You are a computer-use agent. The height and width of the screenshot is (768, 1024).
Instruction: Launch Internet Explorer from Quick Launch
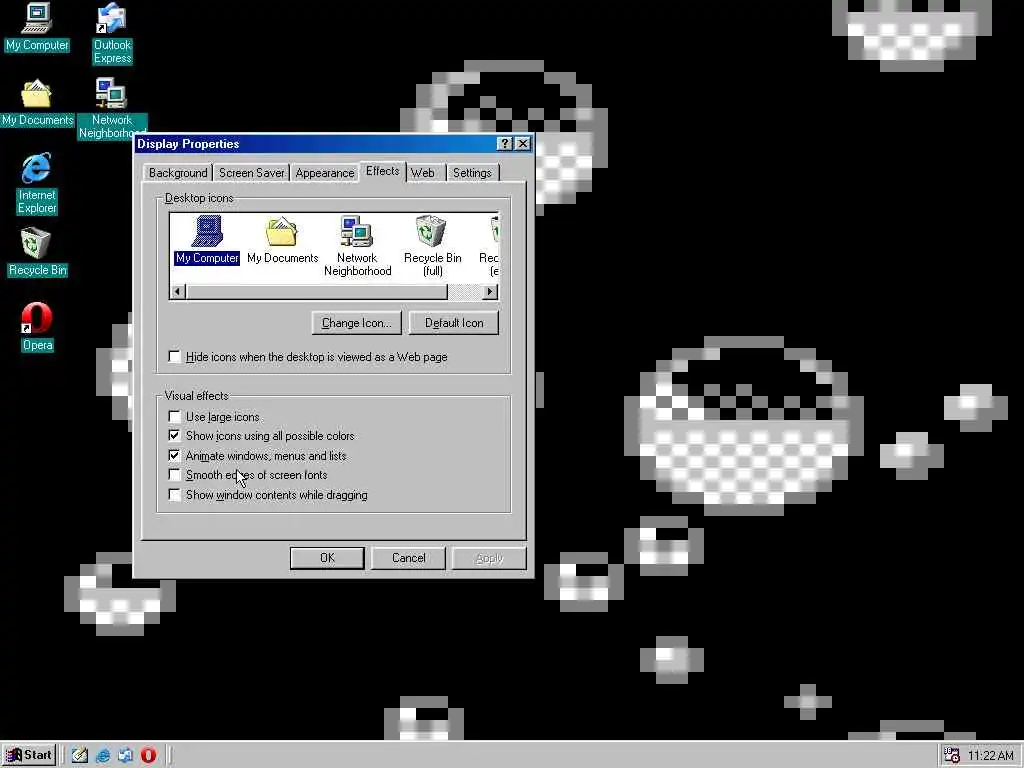pos(103,755)
